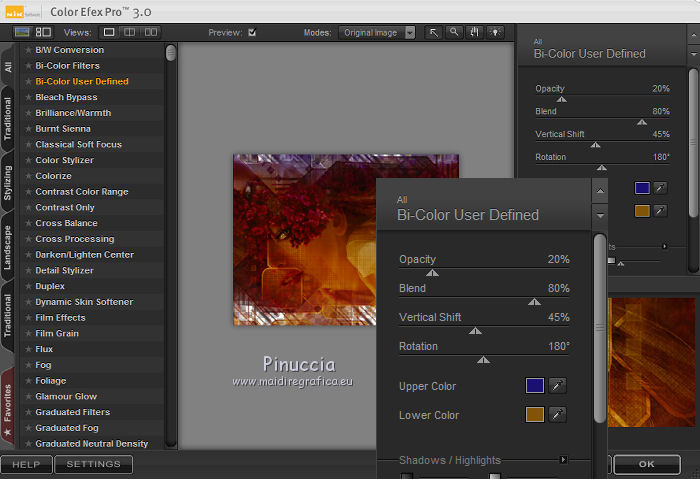Choose side-by-side preview view
Image resolution: width=700 pixels, height=479 pixels.
pos(150,32)
